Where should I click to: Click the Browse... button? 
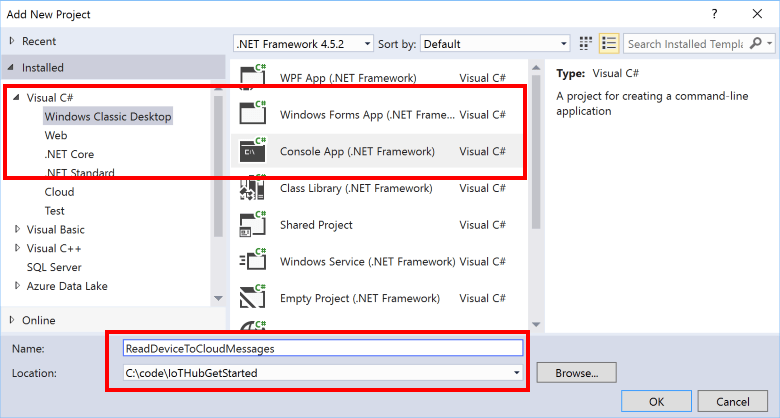tap(577, 372)
